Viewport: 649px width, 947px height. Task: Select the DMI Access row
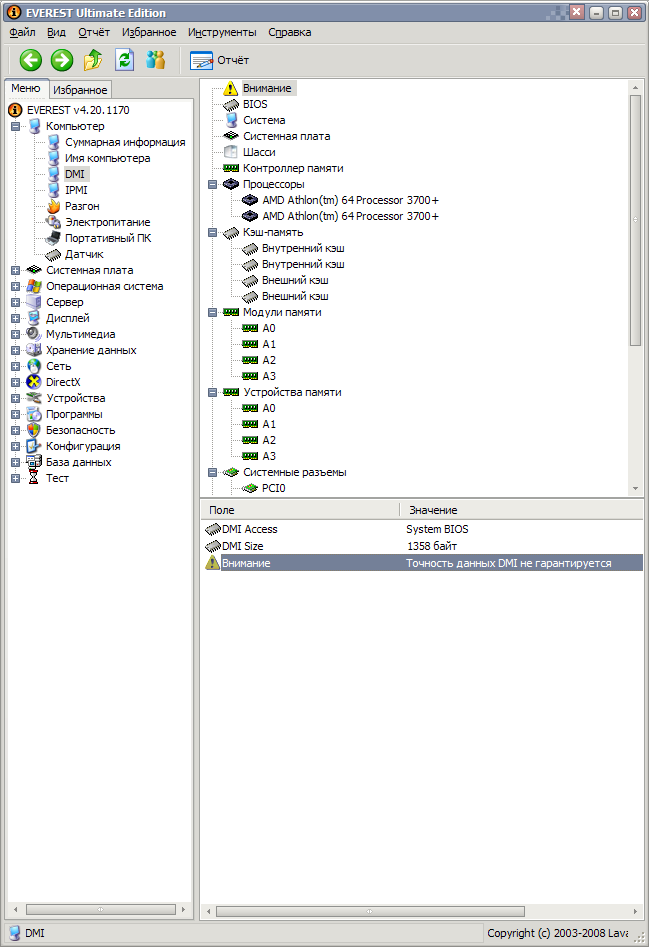pyautogui.click(x=422, y=529)
